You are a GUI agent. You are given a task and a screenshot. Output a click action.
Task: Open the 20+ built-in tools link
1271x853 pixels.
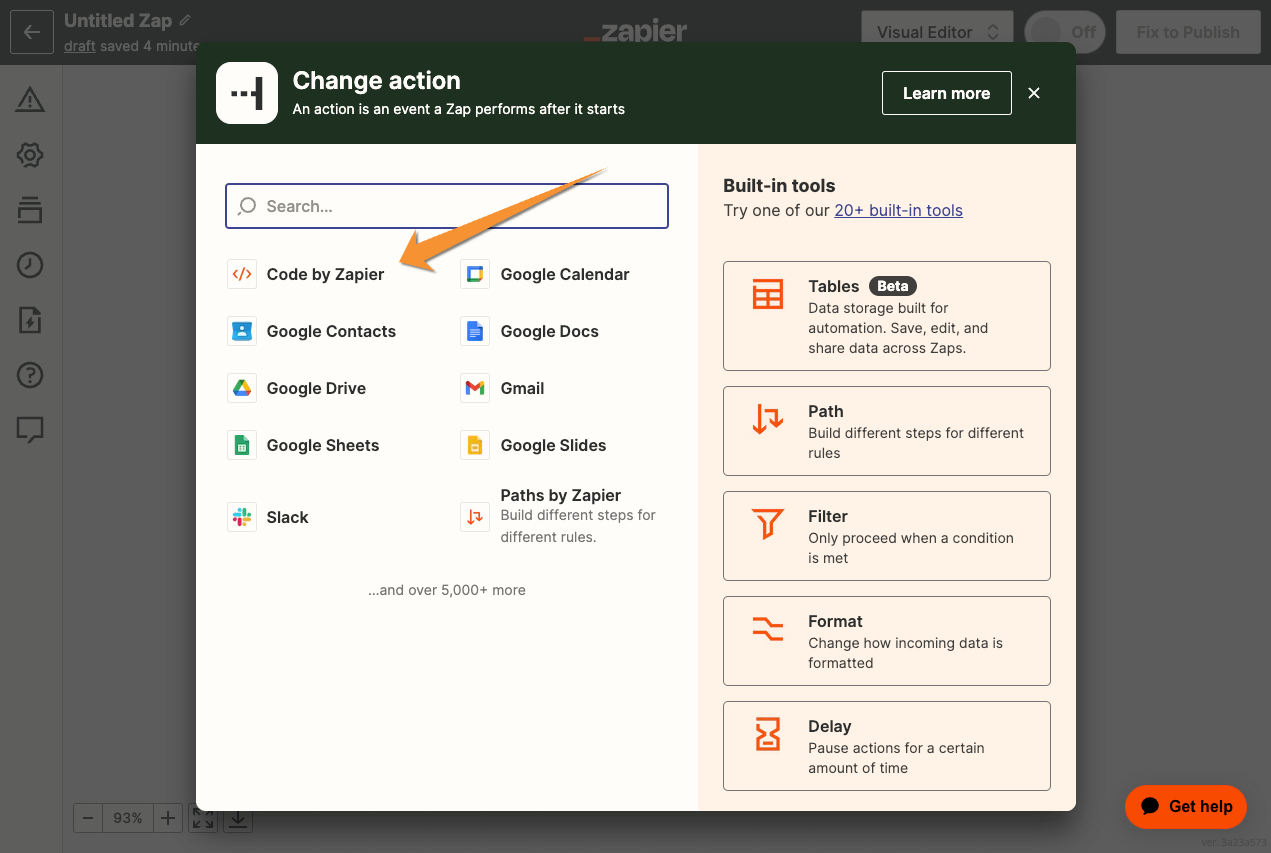pos(899,210)
